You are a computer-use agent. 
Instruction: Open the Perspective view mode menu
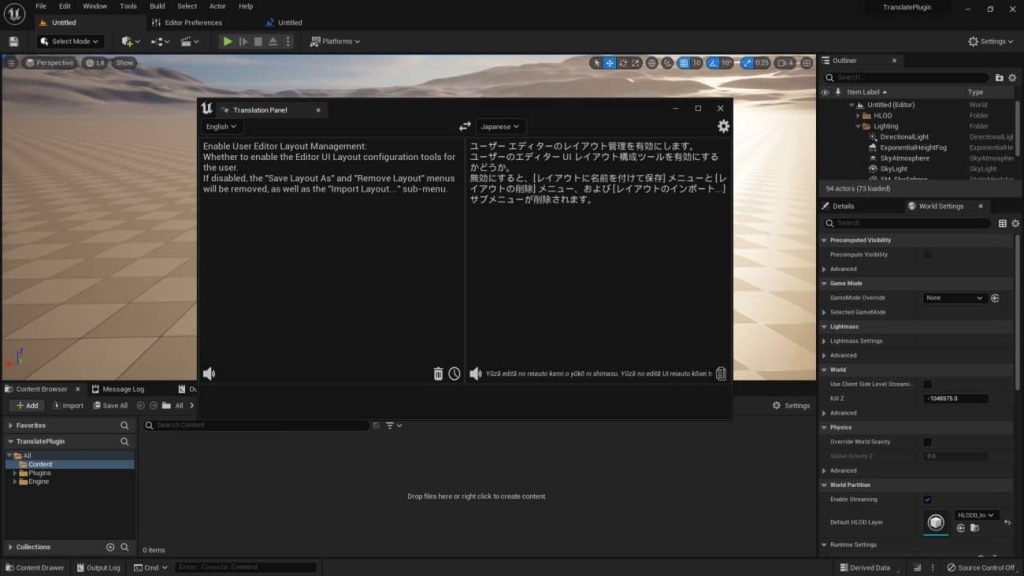[x=50, y=63]
